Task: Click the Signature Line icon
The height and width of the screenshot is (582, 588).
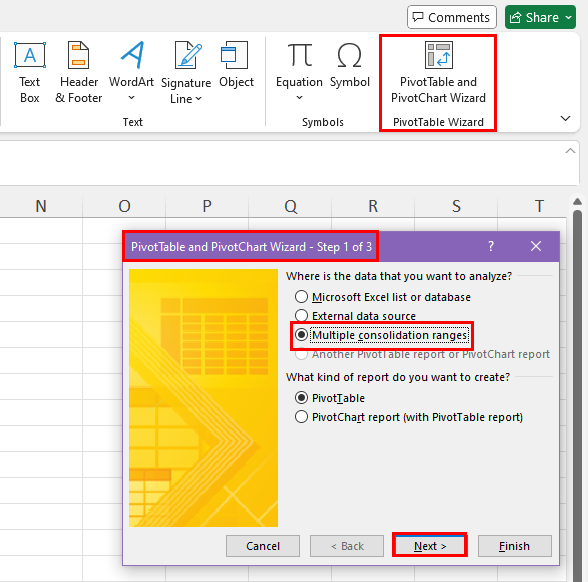Action: point(188,56)
